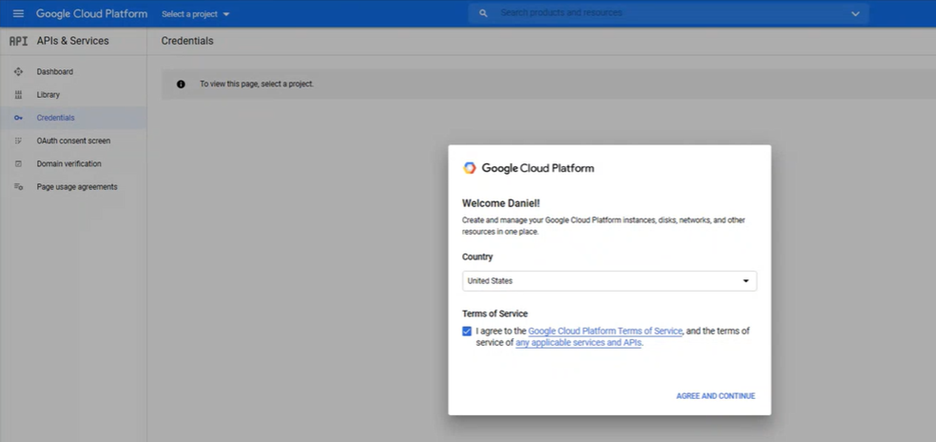The height and width of the screenshot is (442, 936).
Task: Open the hamburger navigation menu
Action: pyautogui.click(x=19, y=14)
